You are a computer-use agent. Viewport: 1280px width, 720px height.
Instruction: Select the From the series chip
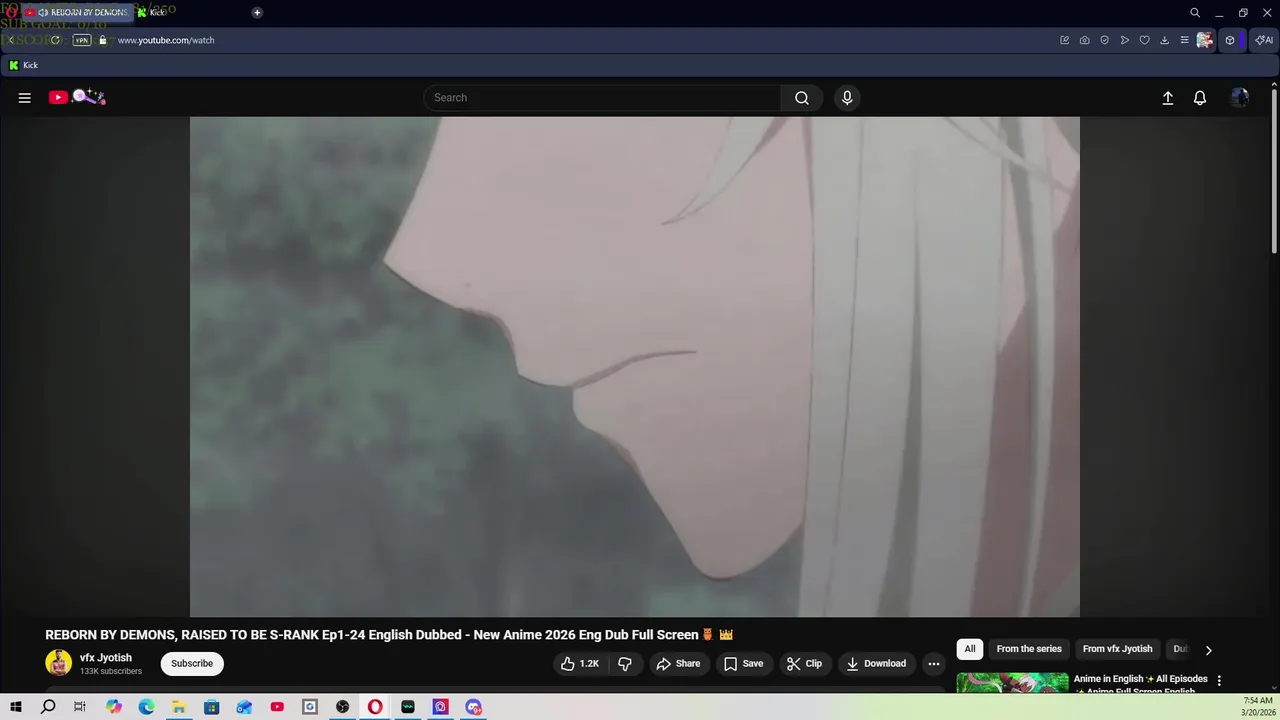1029,649
